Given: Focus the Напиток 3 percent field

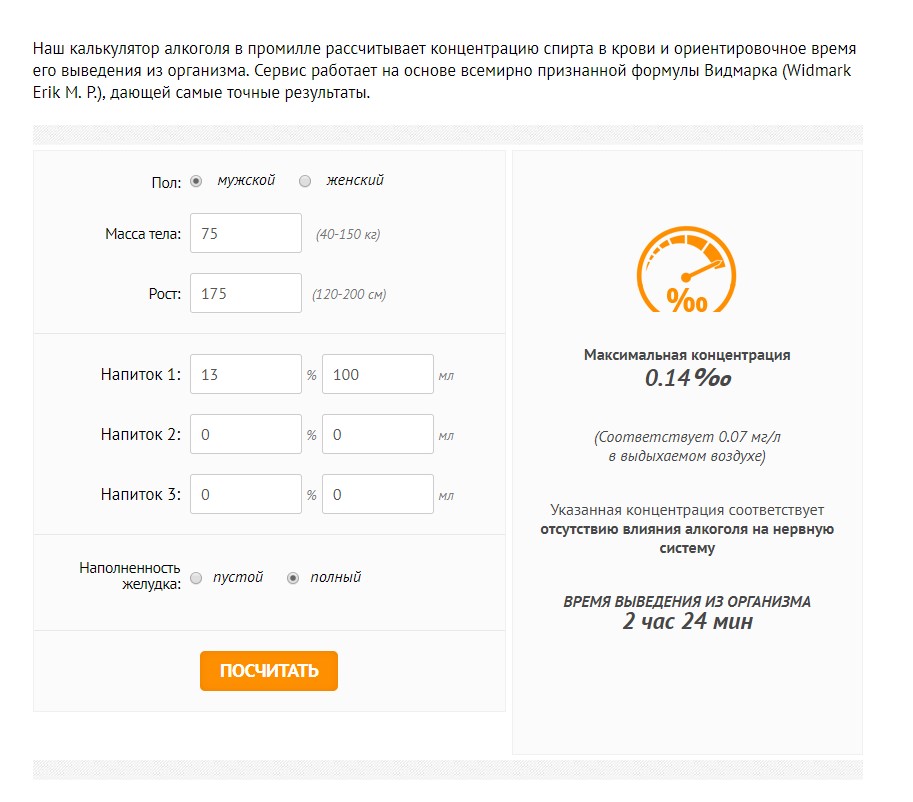Looking at the screenshot, I should pyautogui.click(x=246, y=494).
